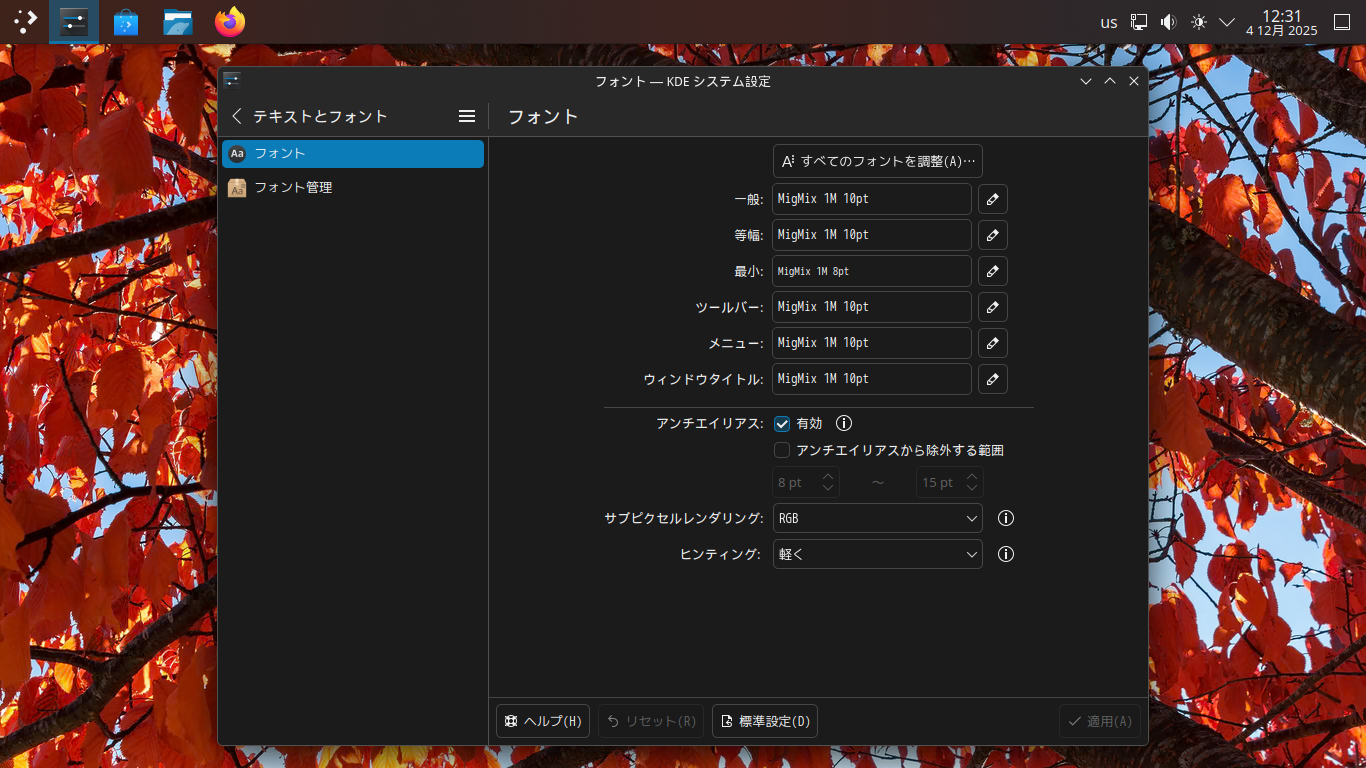Screen dimensions: 1366x768
Task: Click the 最小 font preview field
Action: [x=872, y=271]
